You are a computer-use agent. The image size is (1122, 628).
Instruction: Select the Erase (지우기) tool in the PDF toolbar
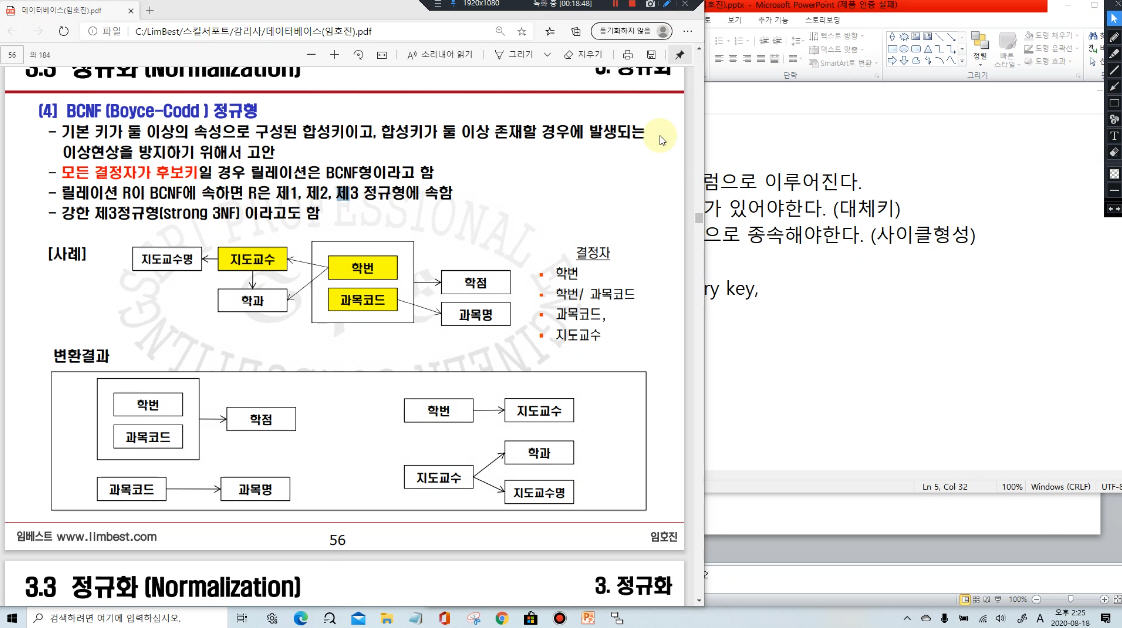[x=582, y=54]
